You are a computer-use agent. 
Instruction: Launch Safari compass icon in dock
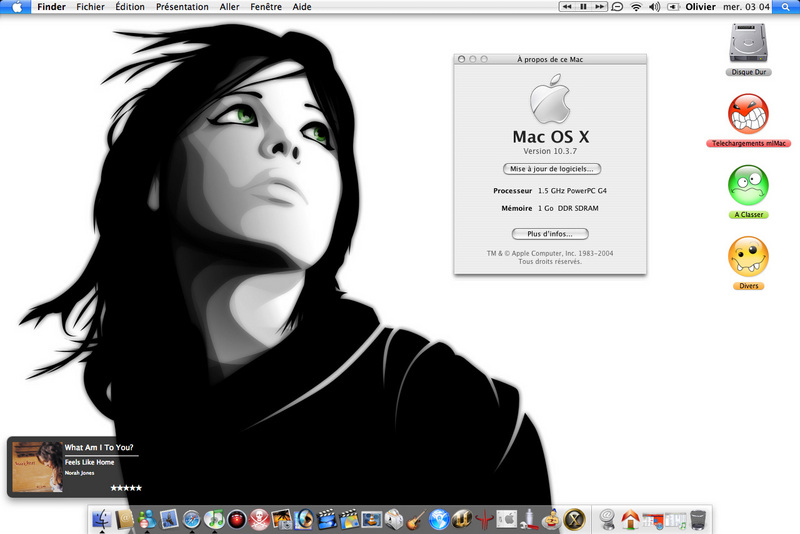pos(192,520)
